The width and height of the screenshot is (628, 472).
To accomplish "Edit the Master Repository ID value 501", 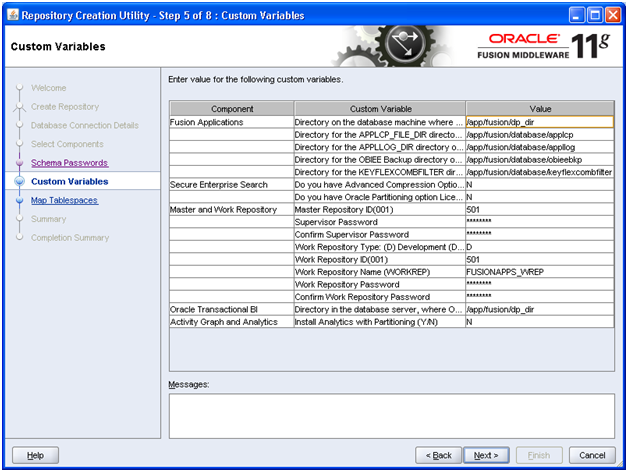I will pyautogui.click(x=540, y=210).
